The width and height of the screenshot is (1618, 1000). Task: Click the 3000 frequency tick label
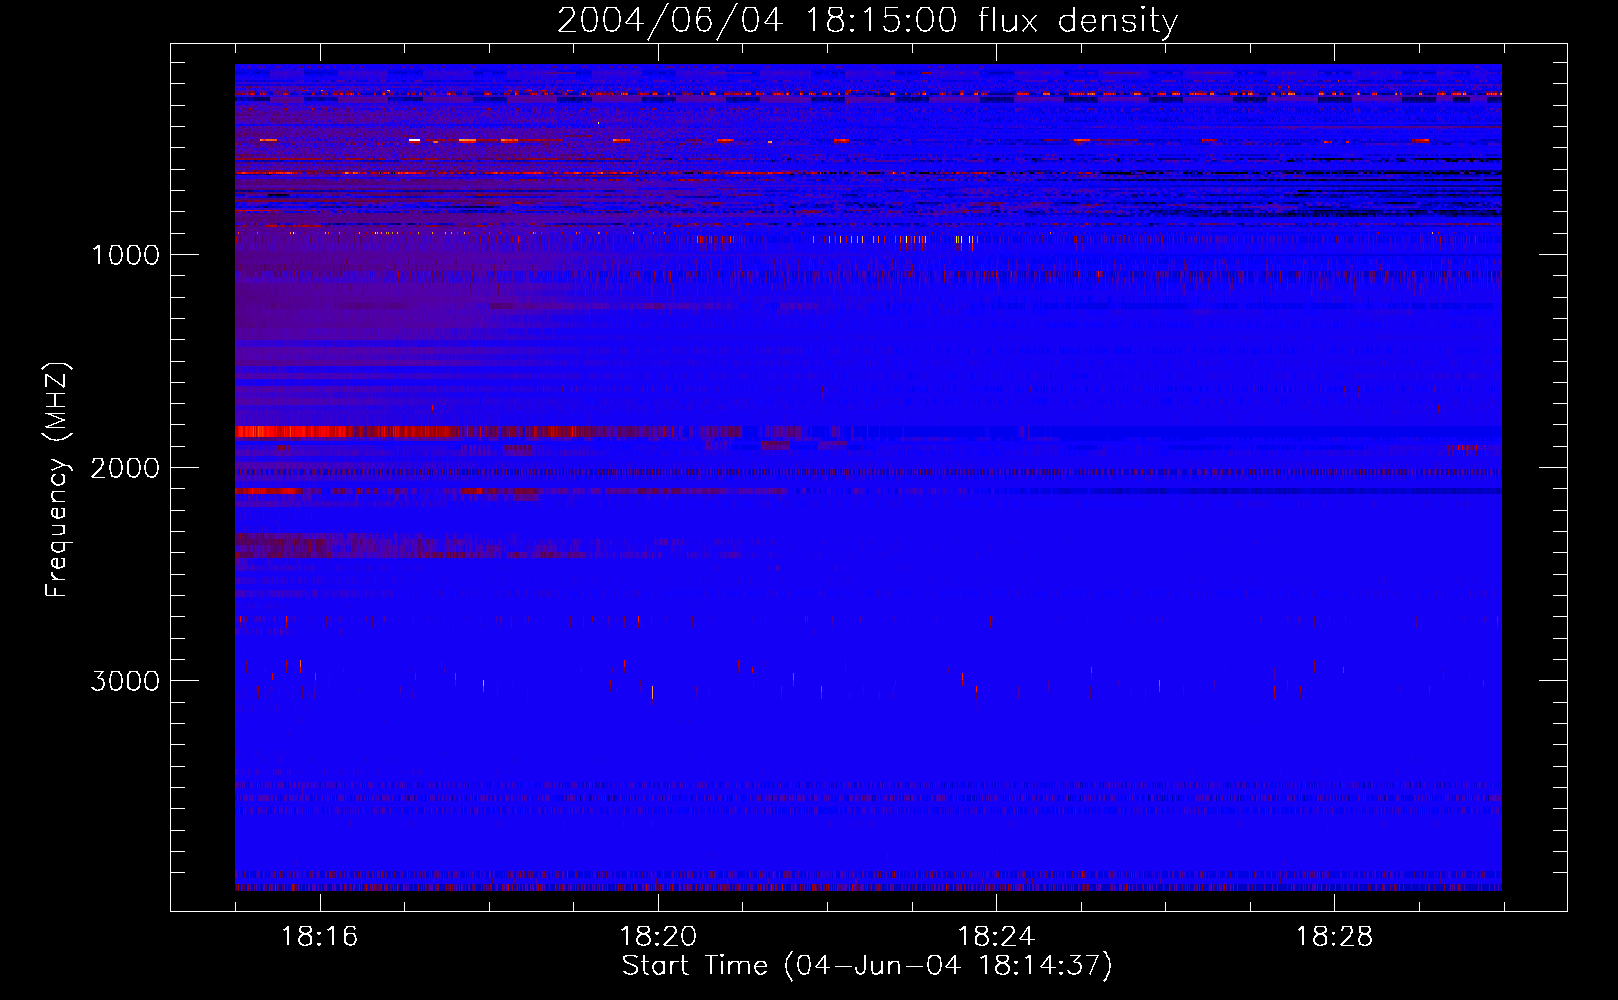(125, 681)
